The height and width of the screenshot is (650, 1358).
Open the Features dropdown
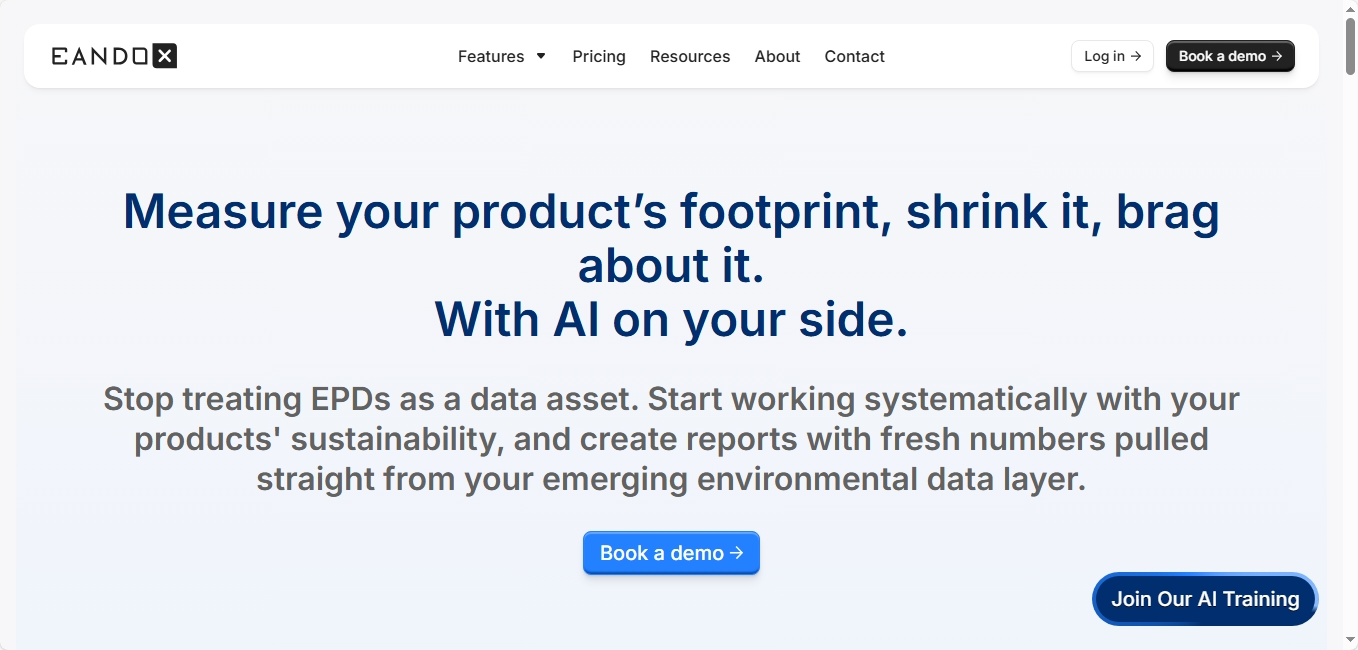point(492,57)
